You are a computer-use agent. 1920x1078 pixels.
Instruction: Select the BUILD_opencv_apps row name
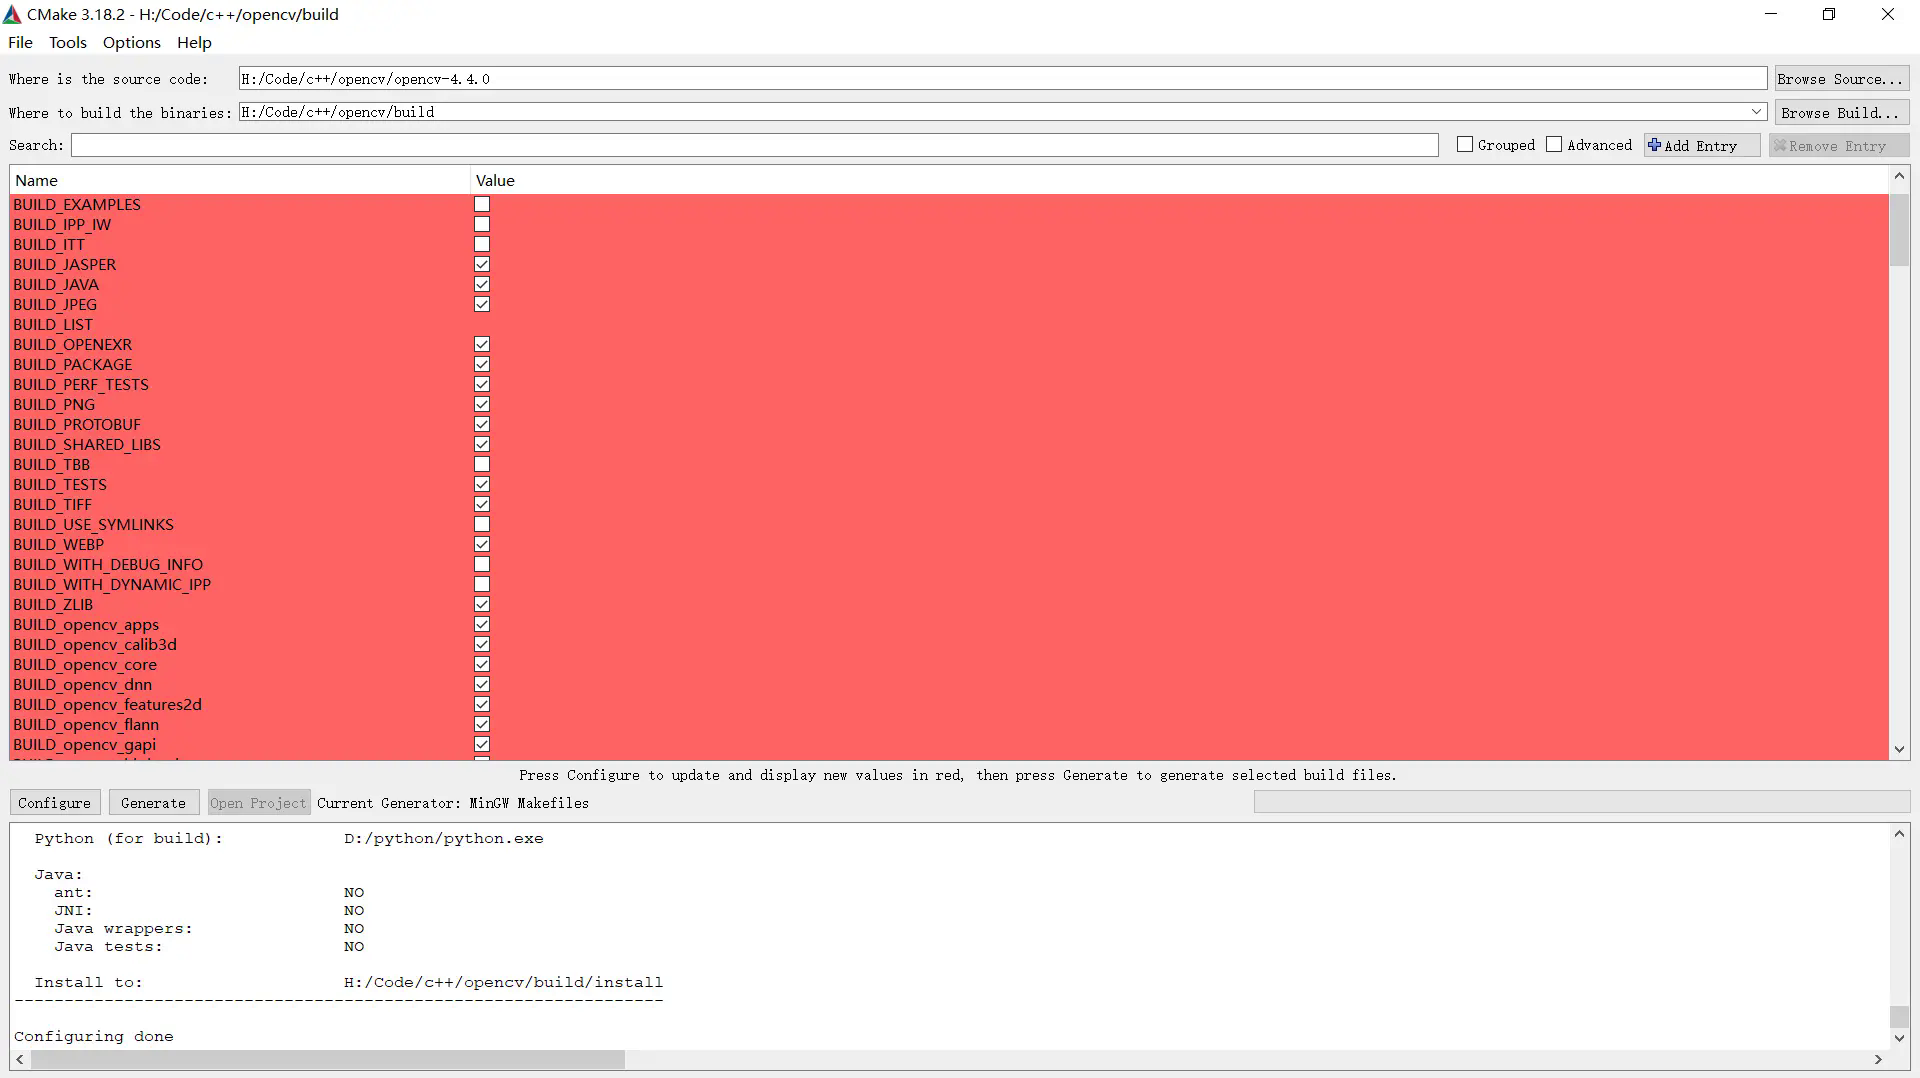pos(86,624)
